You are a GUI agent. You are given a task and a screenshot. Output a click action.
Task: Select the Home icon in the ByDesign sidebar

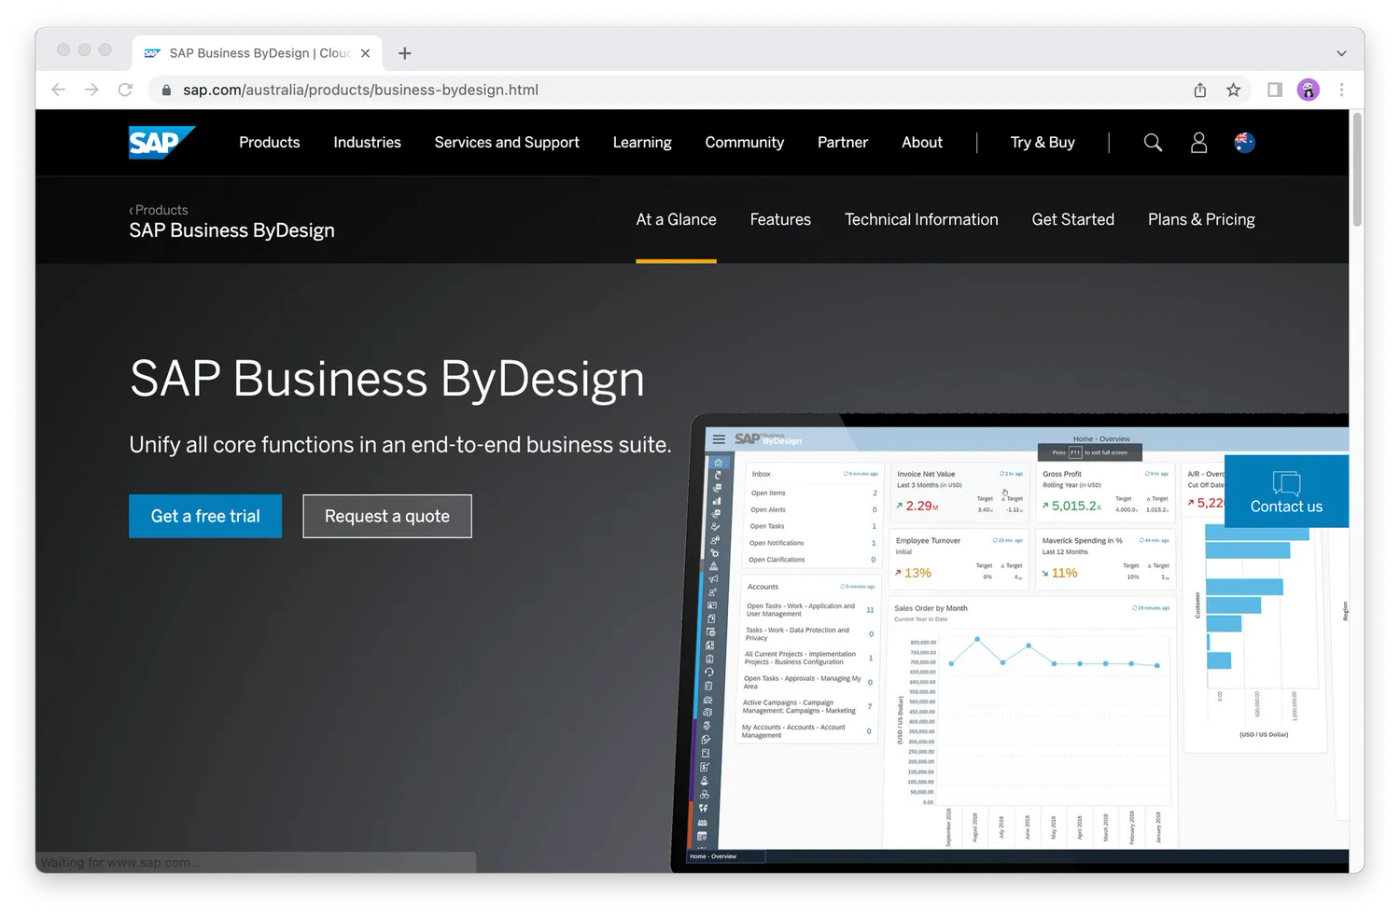click(x=717, y=461)
